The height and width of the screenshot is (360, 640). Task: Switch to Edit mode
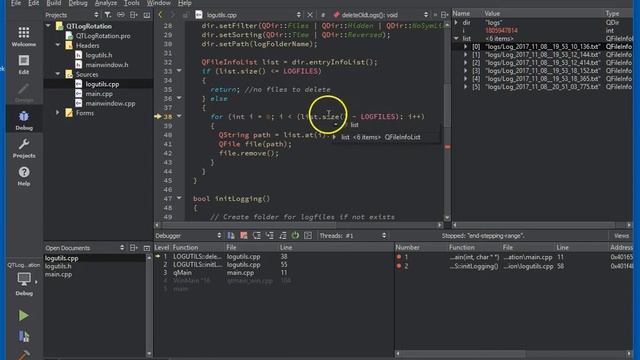[24, 64]
